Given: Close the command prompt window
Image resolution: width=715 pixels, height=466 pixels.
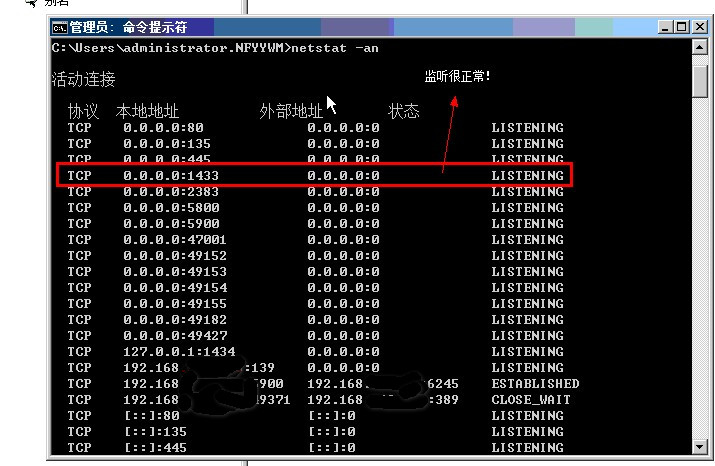Looking at the screenshot, I should (700, 27).
